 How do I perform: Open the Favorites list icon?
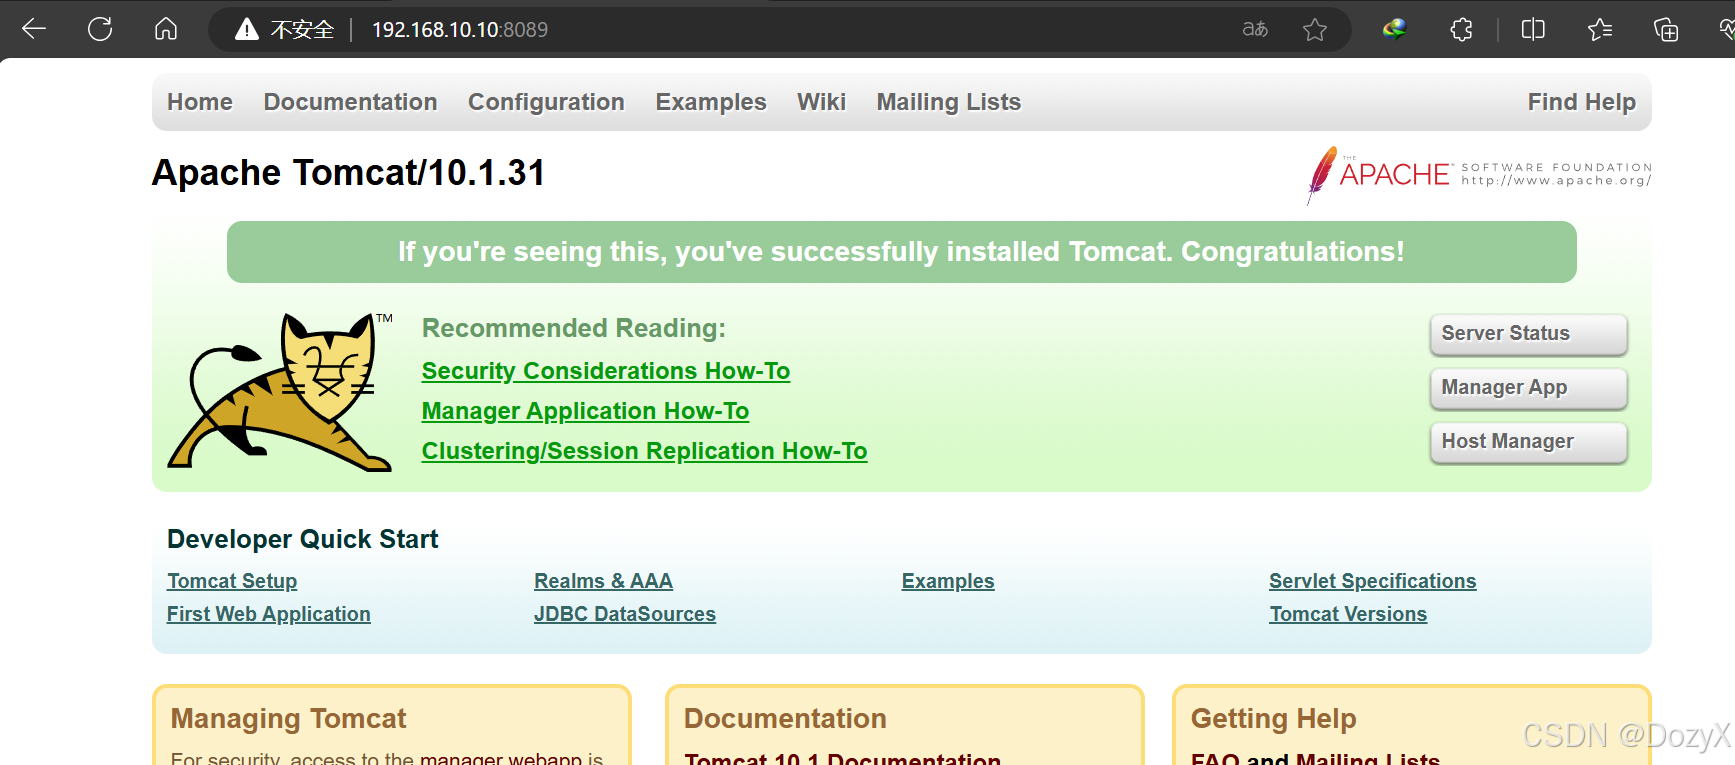[1600, 29]
